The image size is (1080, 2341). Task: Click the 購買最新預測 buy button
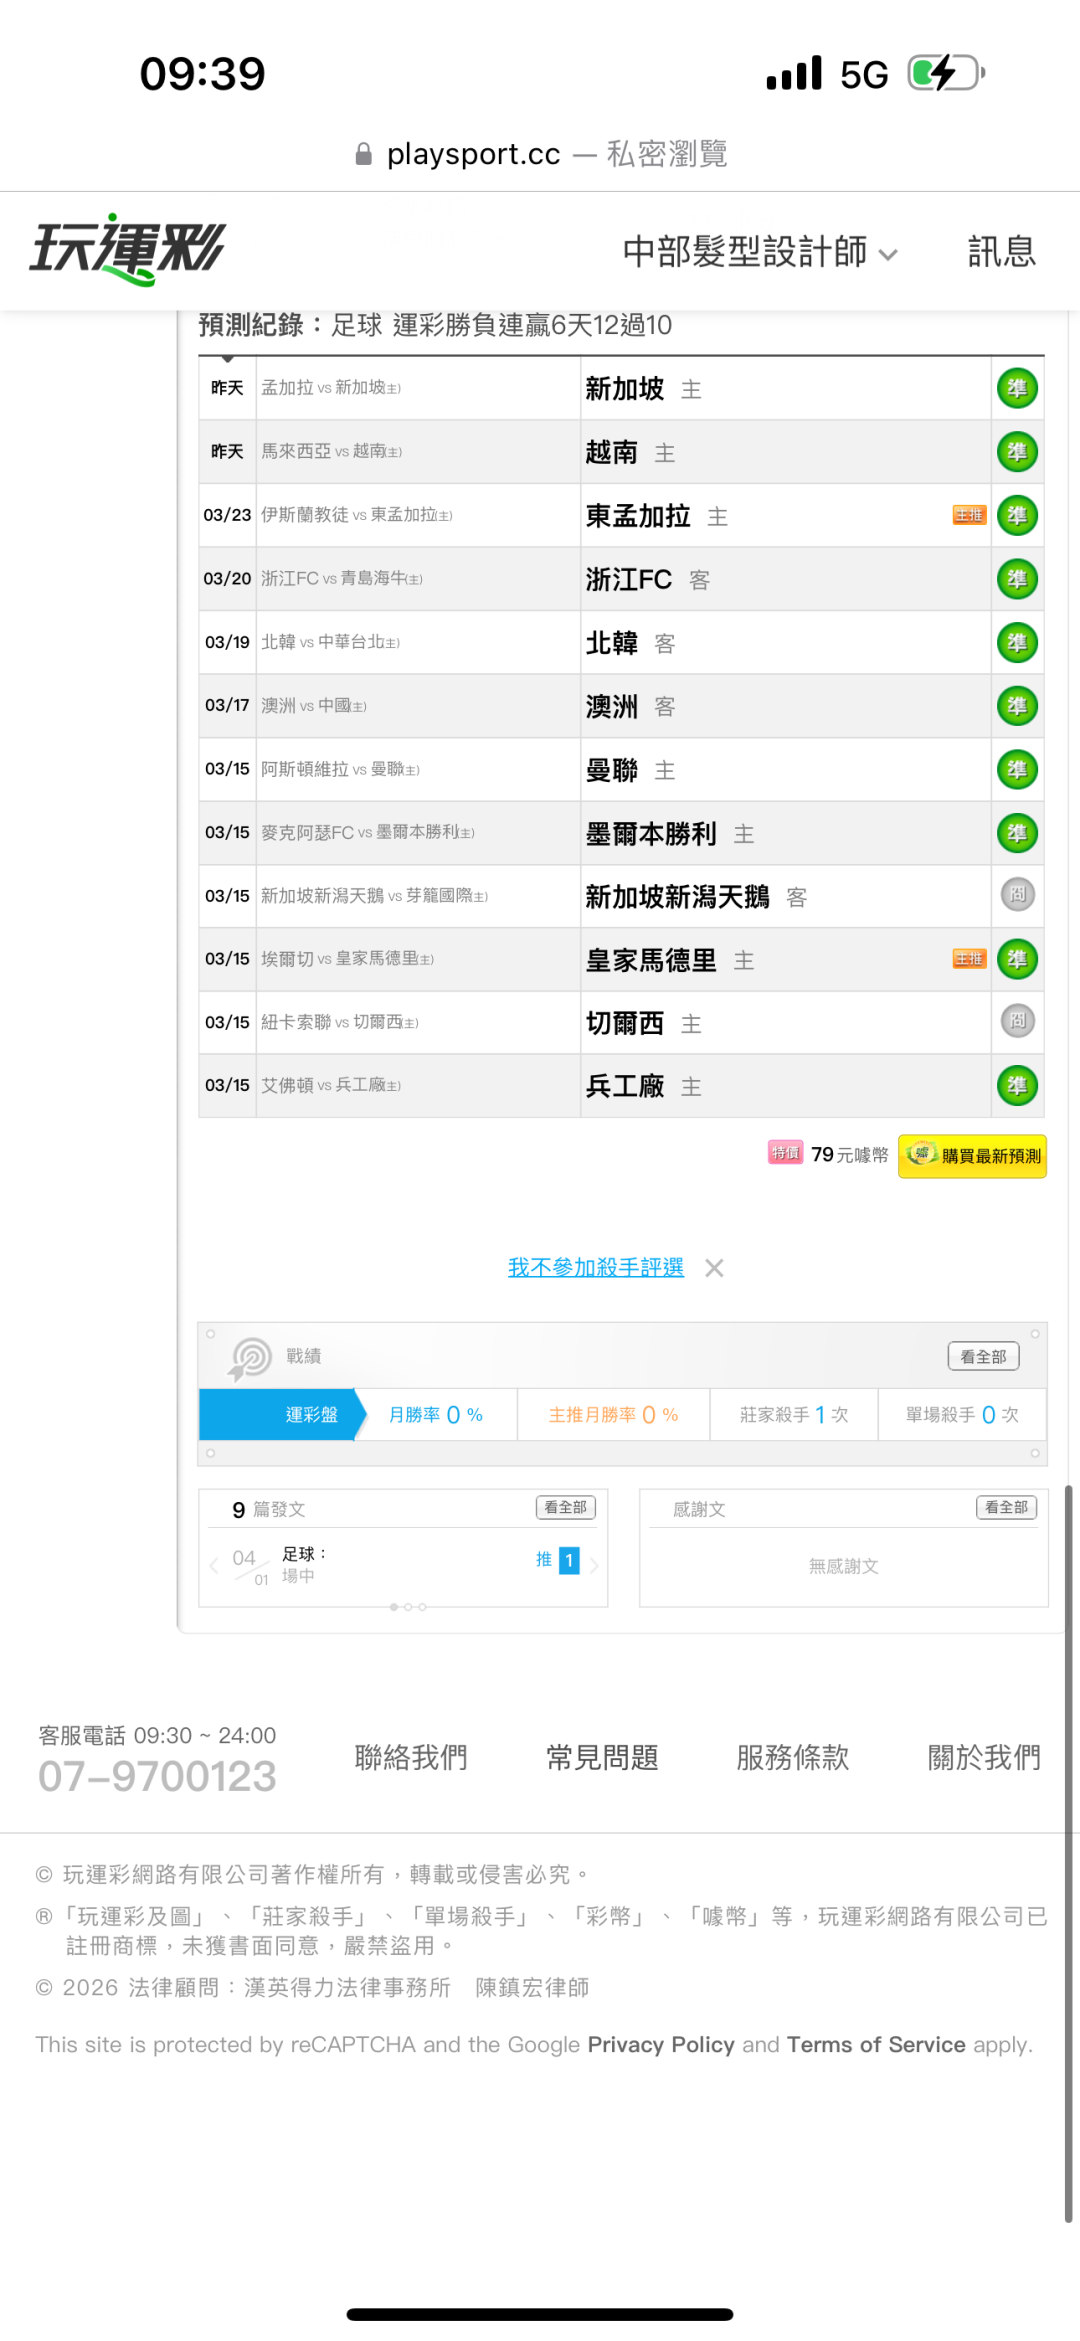972,1156
